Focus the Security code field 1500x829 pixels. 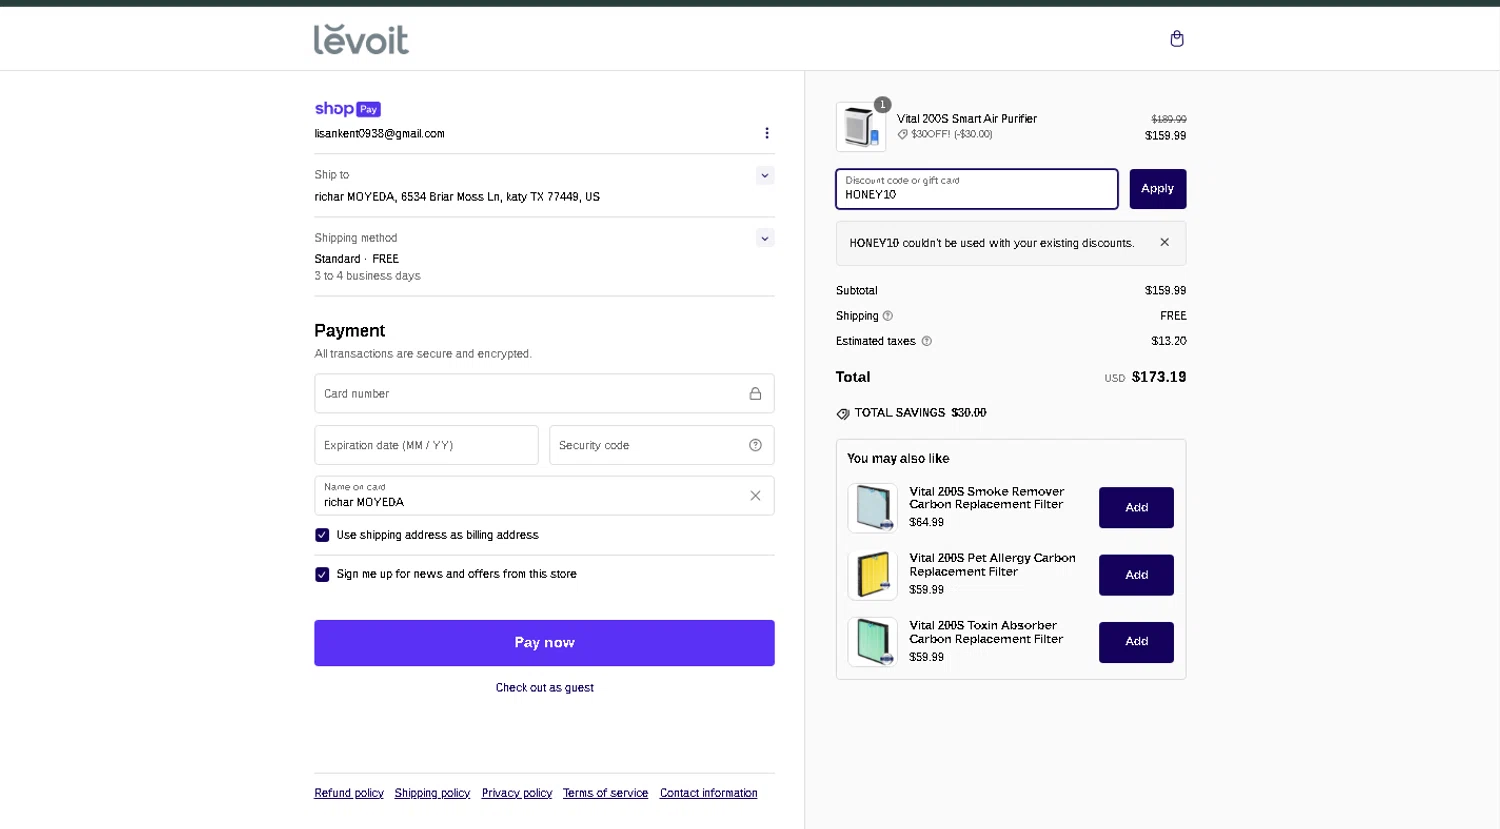point(662,445)
